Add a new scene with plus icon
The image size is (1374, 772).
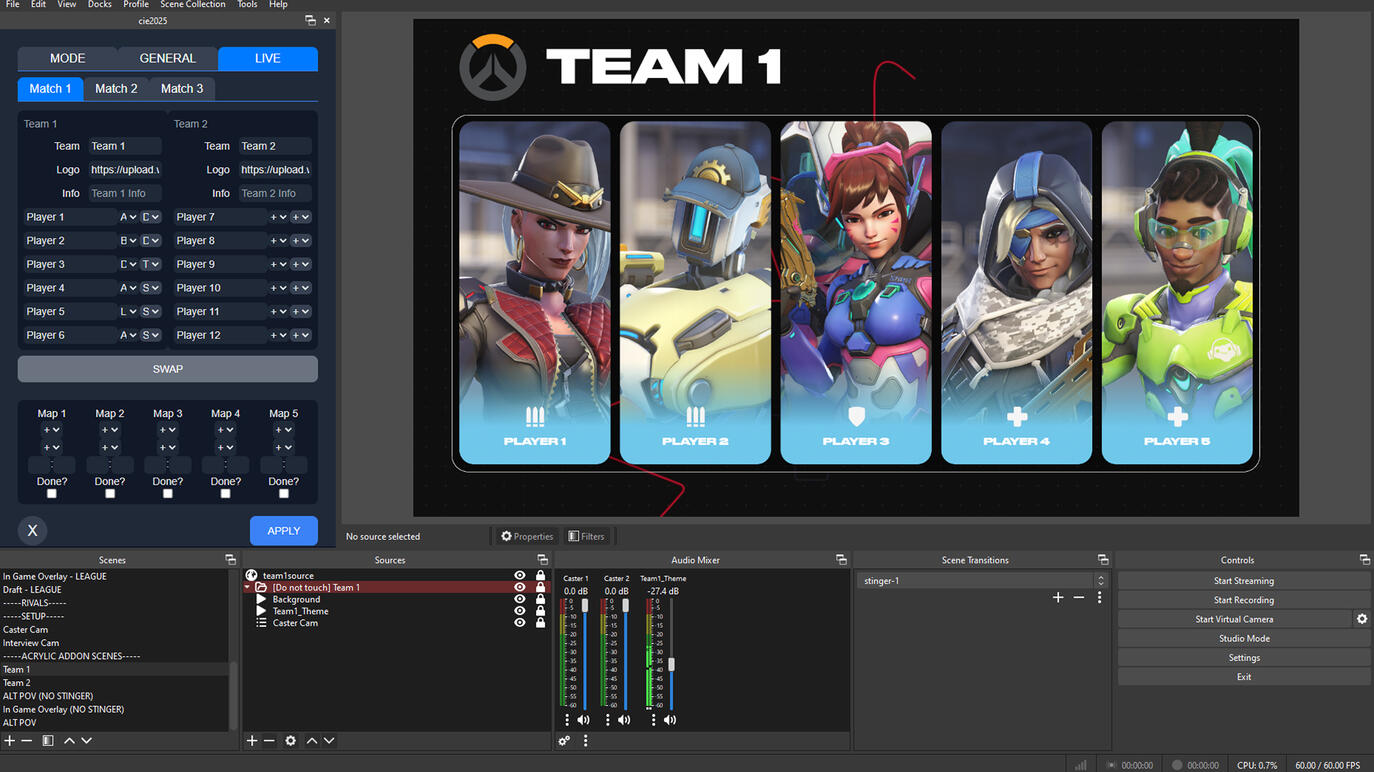click(9, 741)
